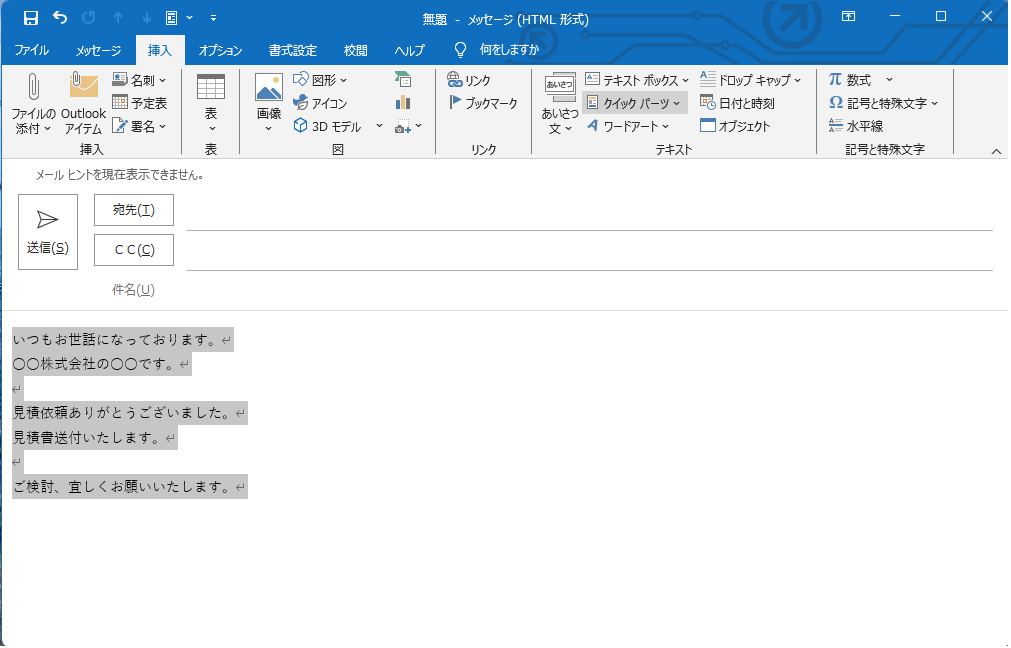Screen dimensions: 1011x648
Task: Add a ブックマーク bookmark
Action: click(482, 103)
